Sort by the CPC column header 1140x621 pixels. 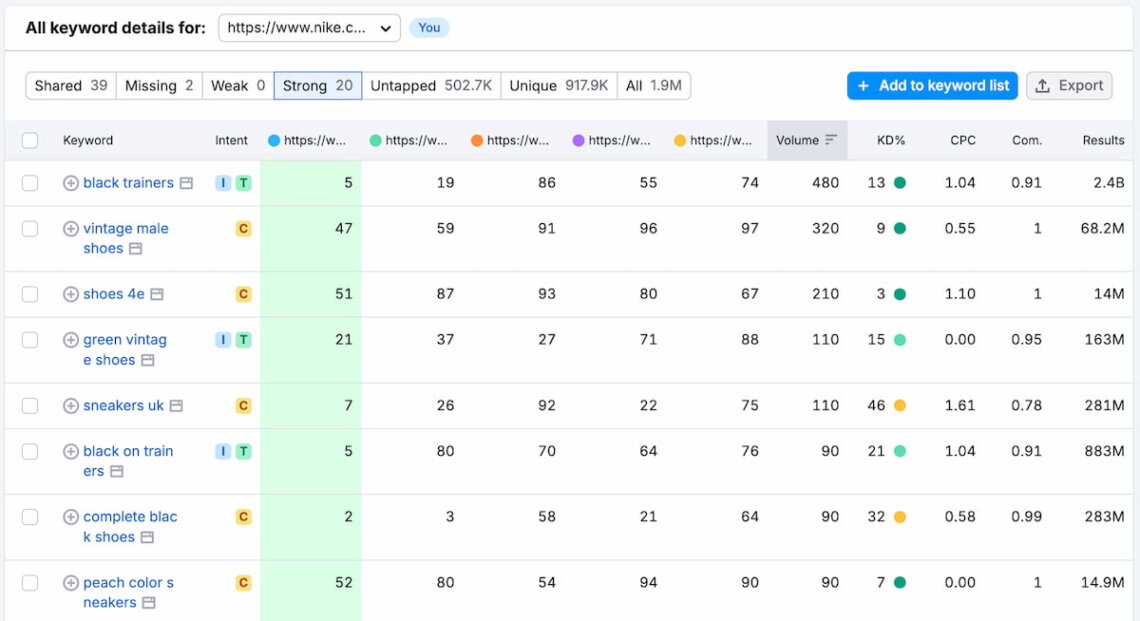[x=963, y=140]
